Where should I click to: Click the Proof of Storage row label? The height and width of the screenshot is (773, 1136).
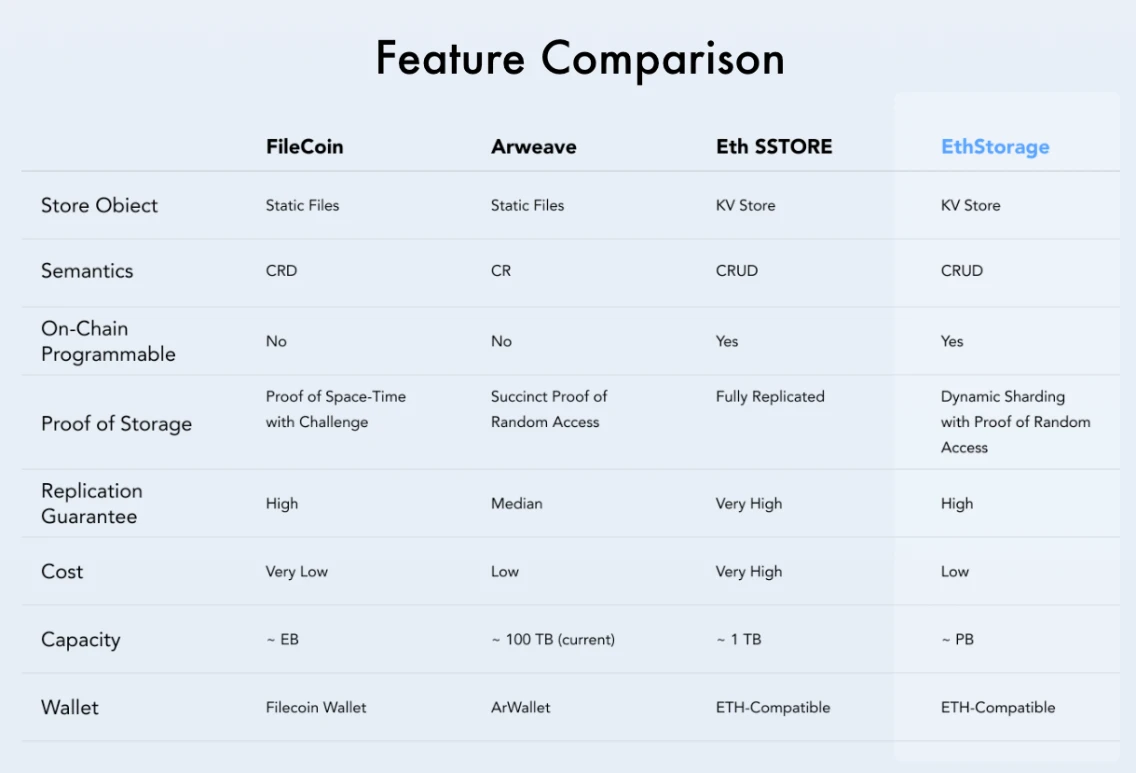(116, 424)
